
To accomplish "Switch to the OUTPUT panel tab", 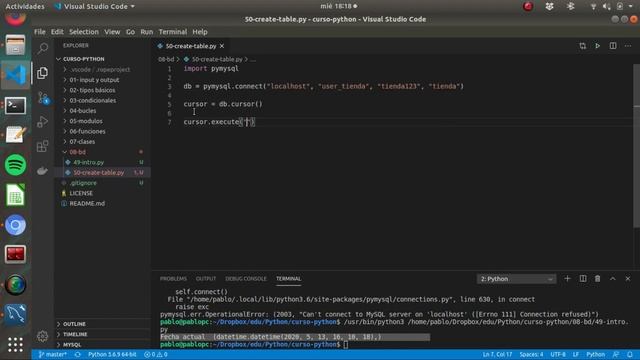I will (206, 278).
